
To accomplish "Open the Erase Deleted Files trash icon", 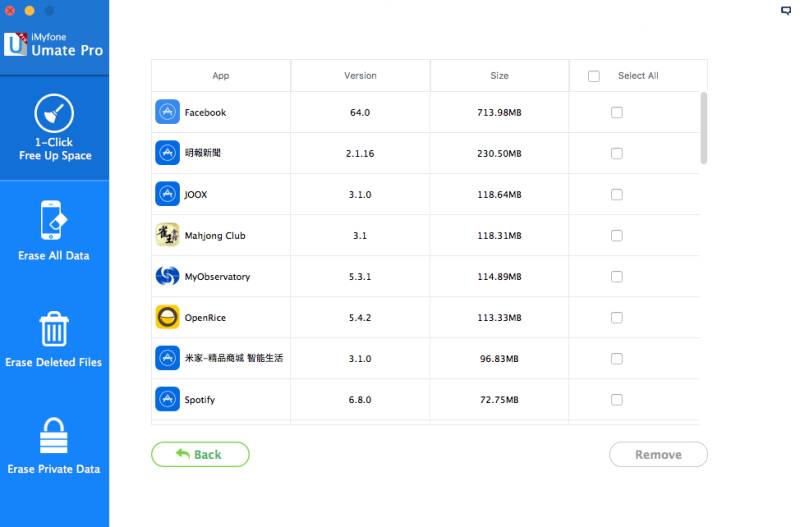I will pyautogui.click(x=54, y=329).
